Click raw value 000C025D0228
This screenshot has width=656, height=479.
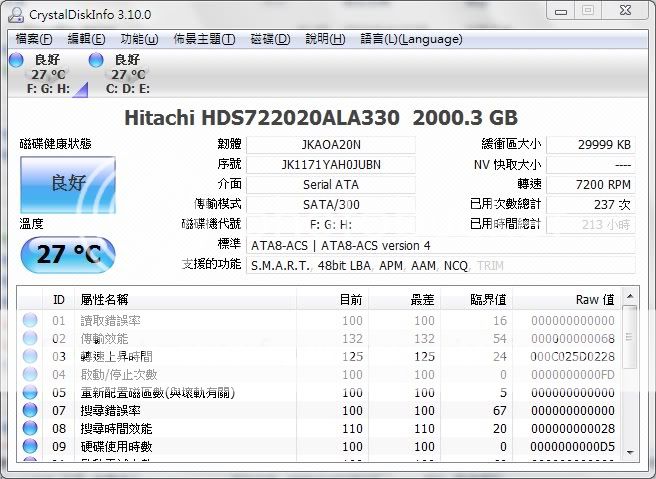tap(573, 357)
